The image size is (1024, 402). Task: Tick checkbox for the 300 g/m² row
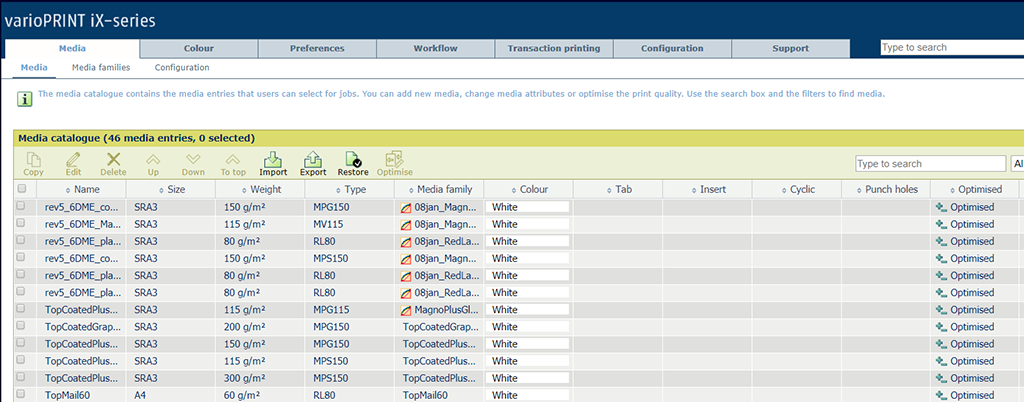[21, 377]
